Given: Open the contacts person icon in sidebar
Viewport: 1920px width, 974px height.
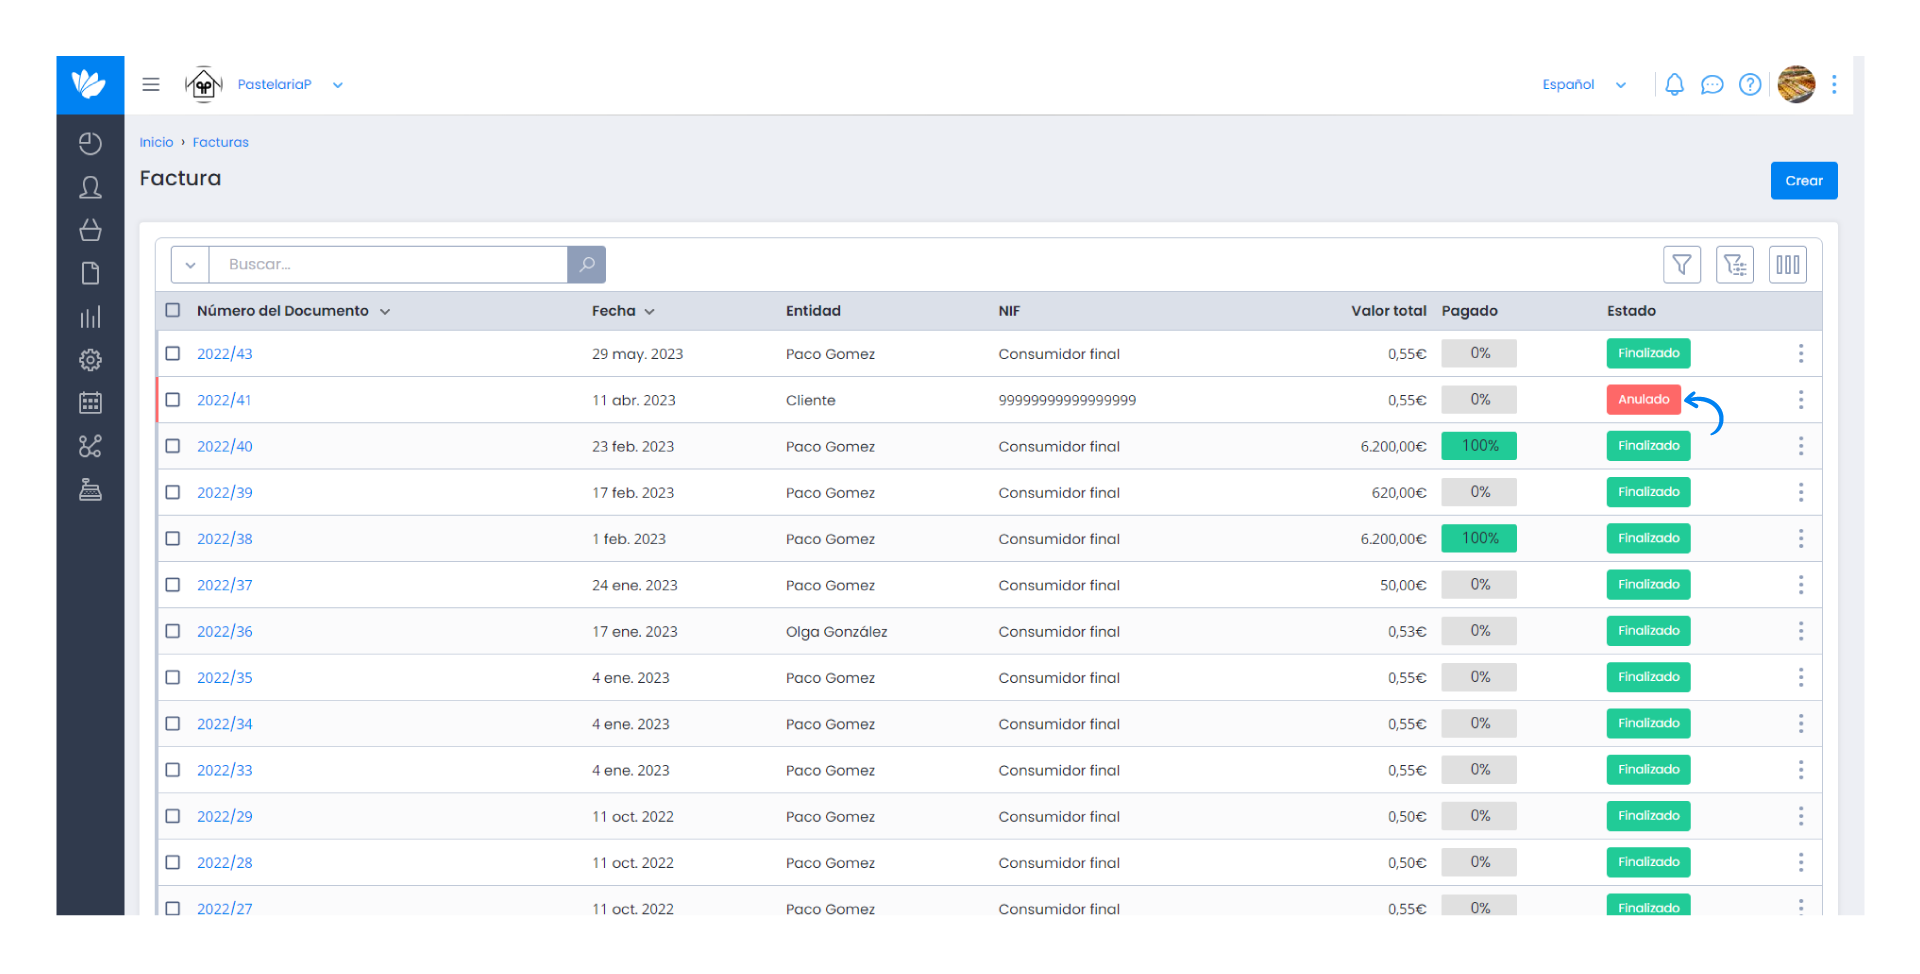Looking at the screenshot, I should pos(90,188).
